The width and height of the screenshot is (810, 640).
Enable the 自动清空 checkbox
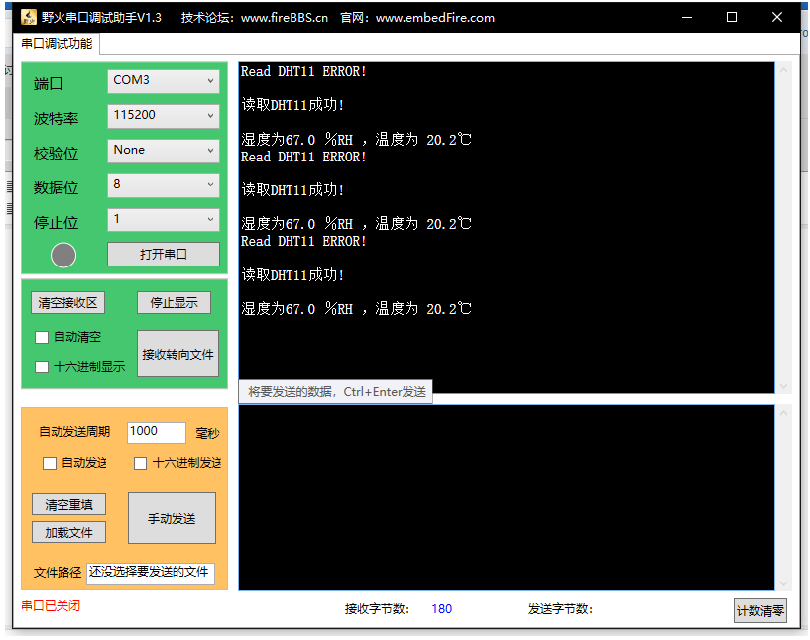point(42,337)
